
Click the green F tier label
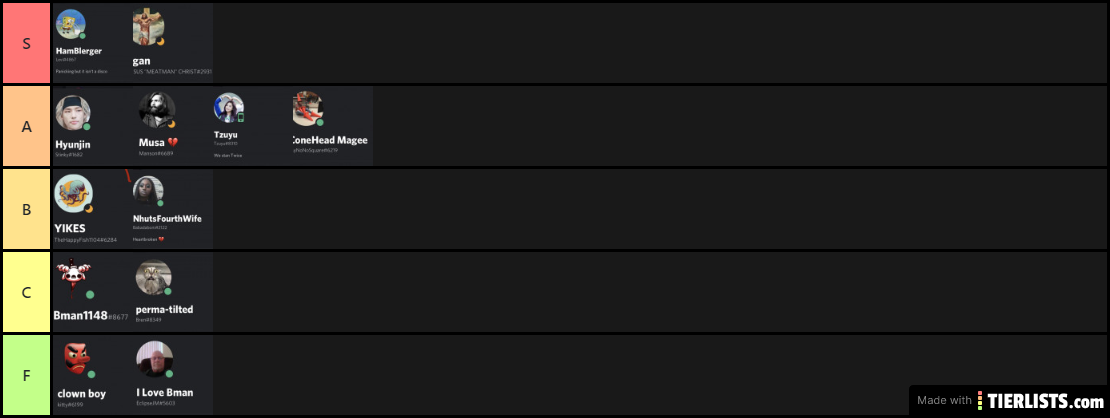(26, 375)
